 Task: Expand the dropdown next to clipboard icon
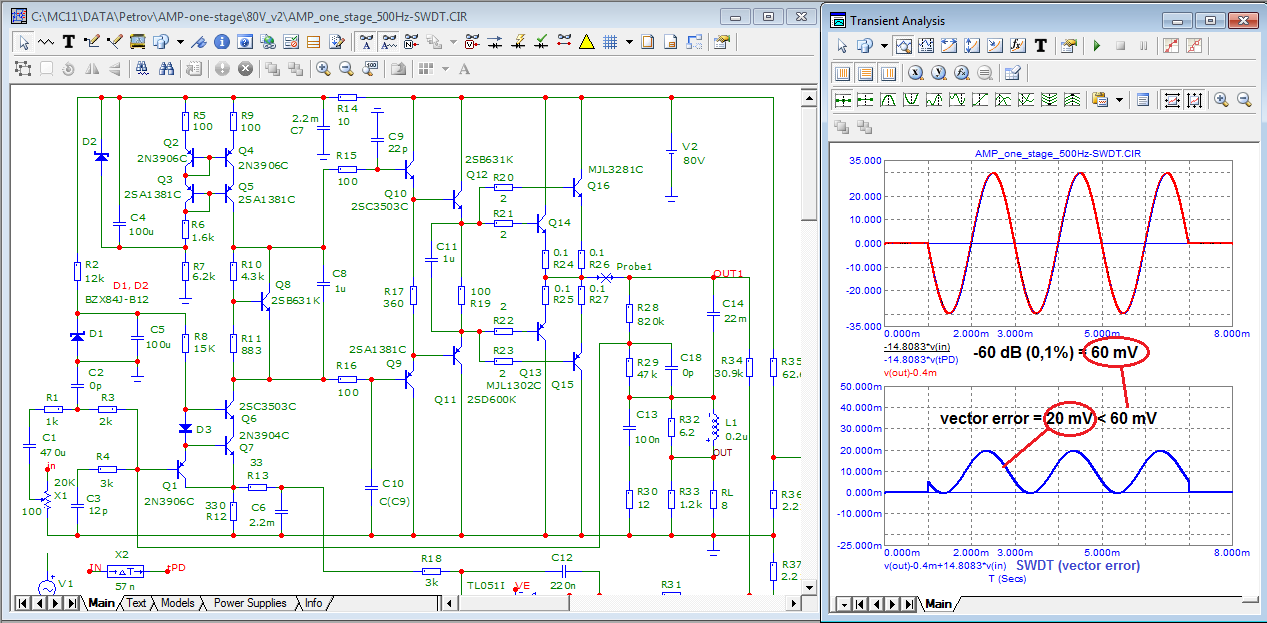pos(1119,99)
